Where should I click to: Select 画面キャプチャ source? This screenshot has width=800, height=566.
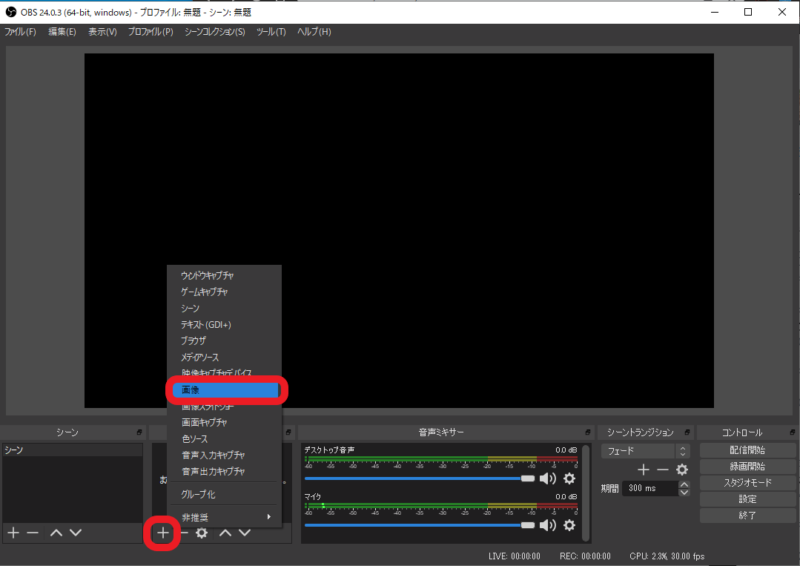click(x=225, y=423)
